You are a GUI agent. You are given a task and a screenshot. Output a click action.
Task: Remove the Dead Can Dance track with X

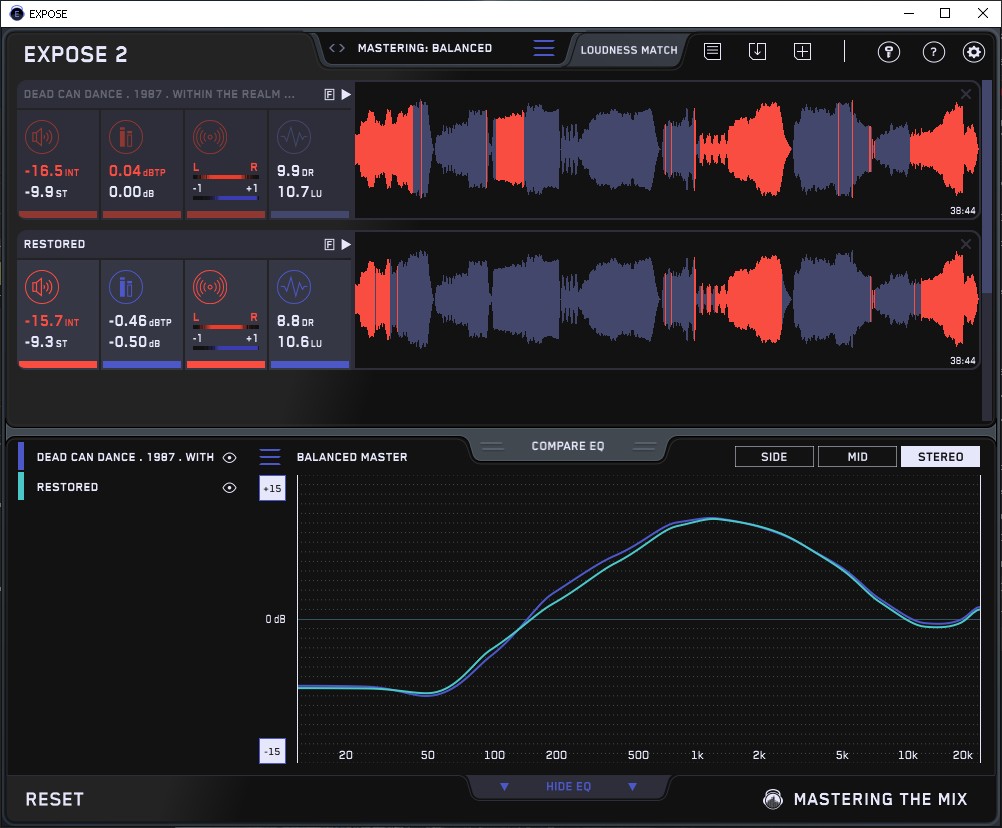(x=966, y=94)
